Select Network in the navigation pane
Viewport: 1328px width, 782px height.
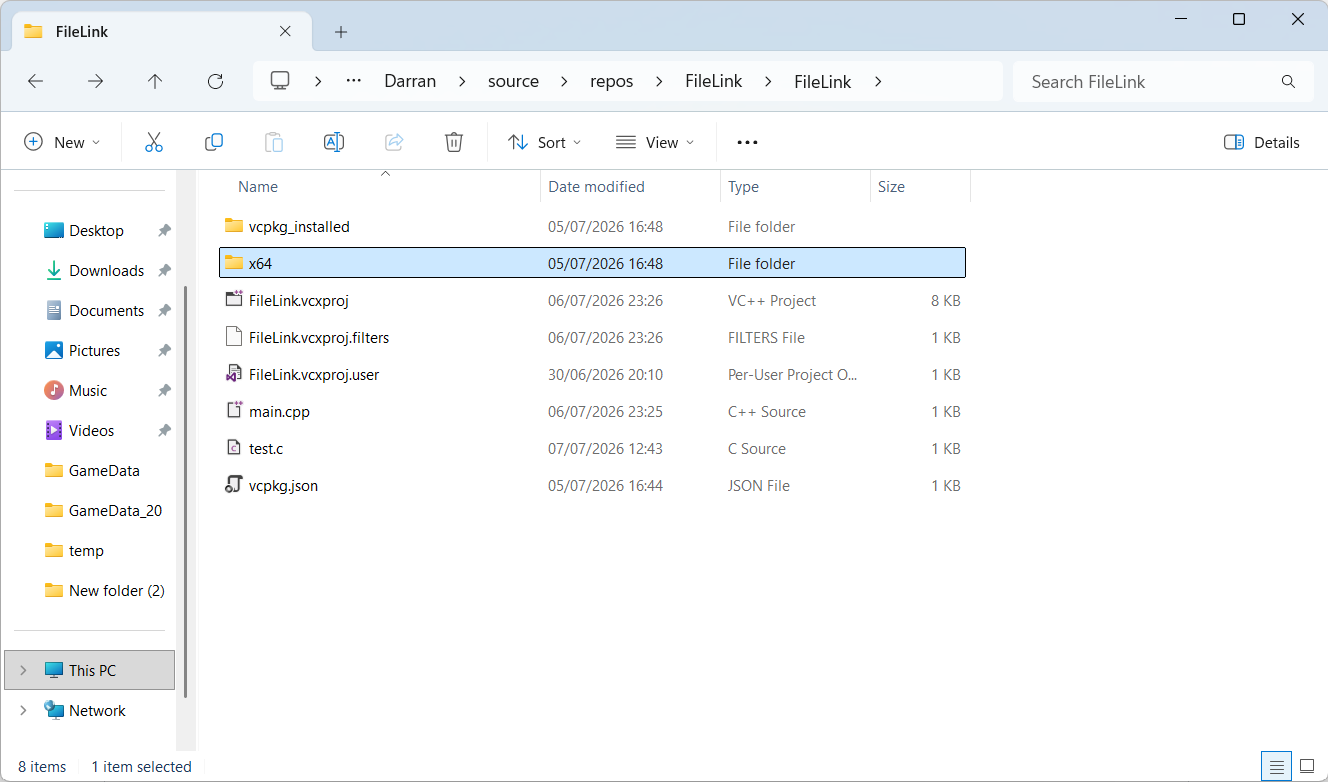(x=90, y=710)
